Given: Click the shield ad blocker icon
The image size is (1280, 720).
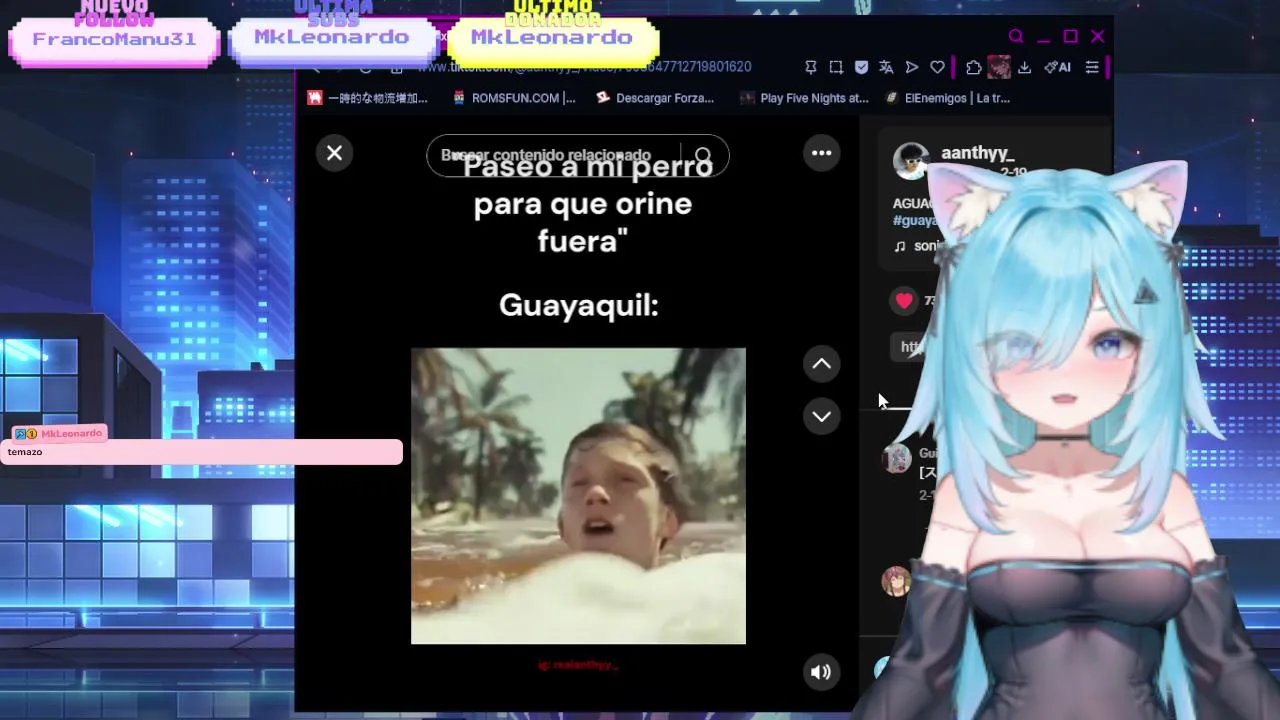Looking at the screenshot, I should click(861, 67).
